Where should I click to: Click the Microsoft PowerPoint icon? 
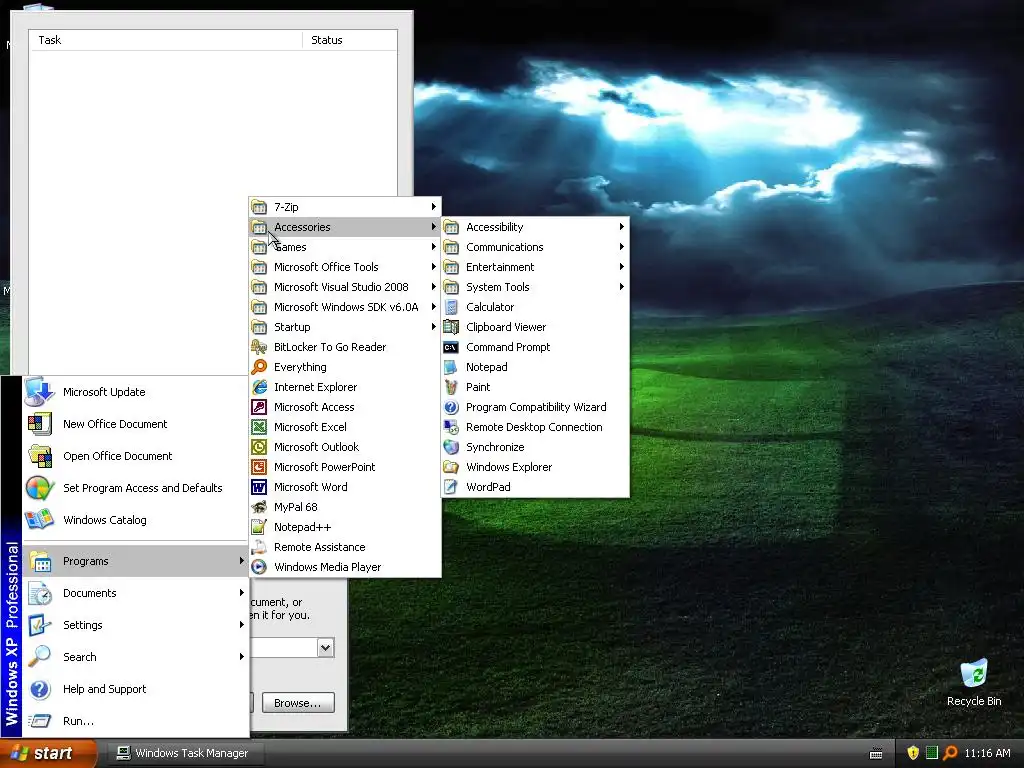(x=259, y=468)
